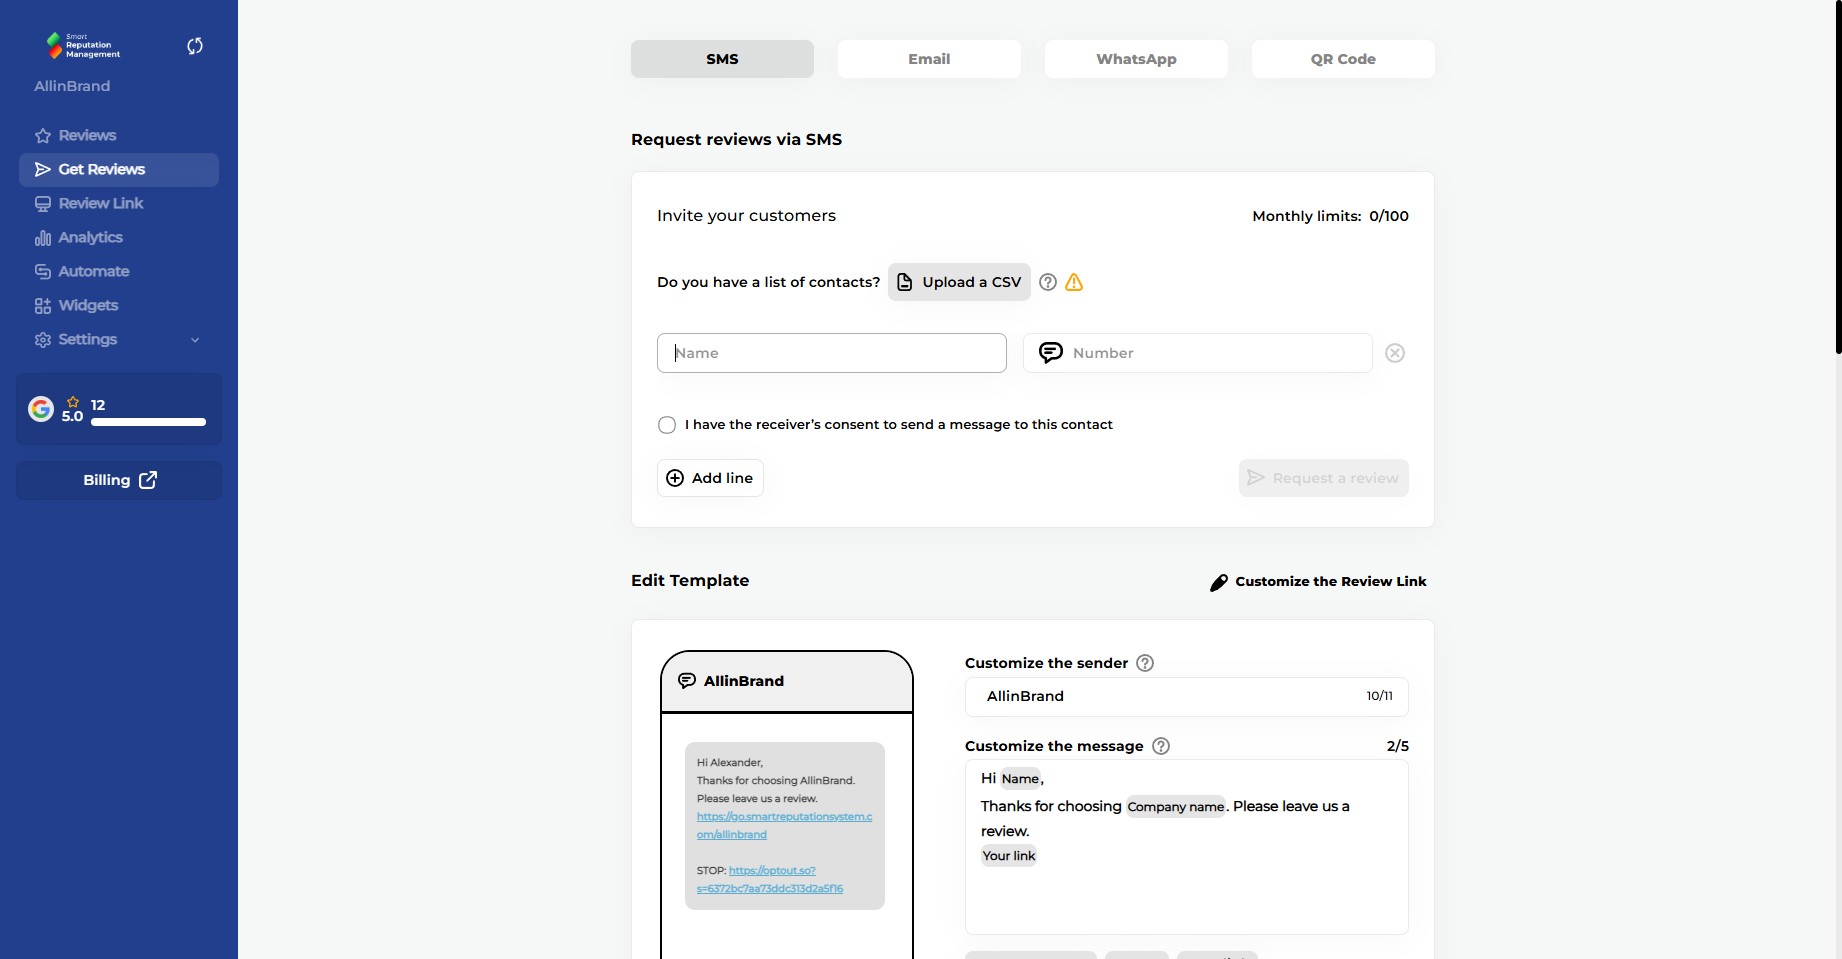Go to Review Link page
Viewport: 1842px width, 959px height.
(x=119, y=204)
